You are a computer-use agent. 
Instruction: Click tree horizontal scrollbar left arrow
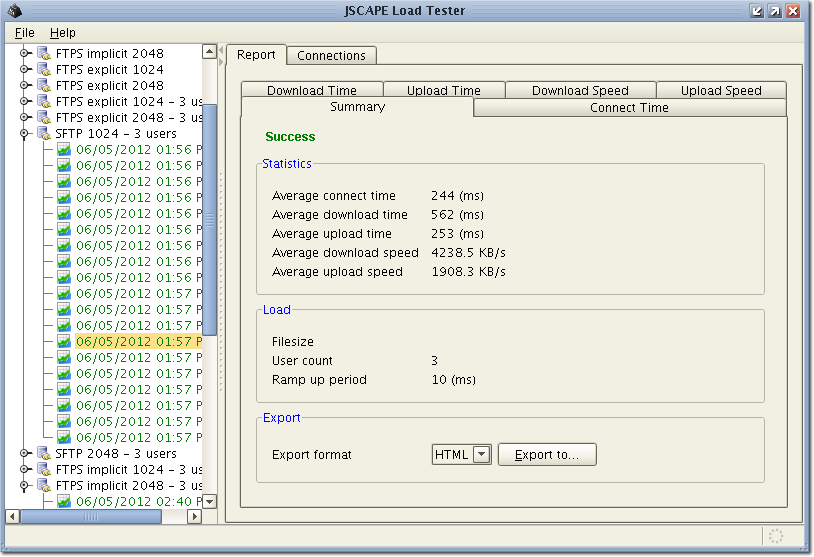tap(12, 517)
